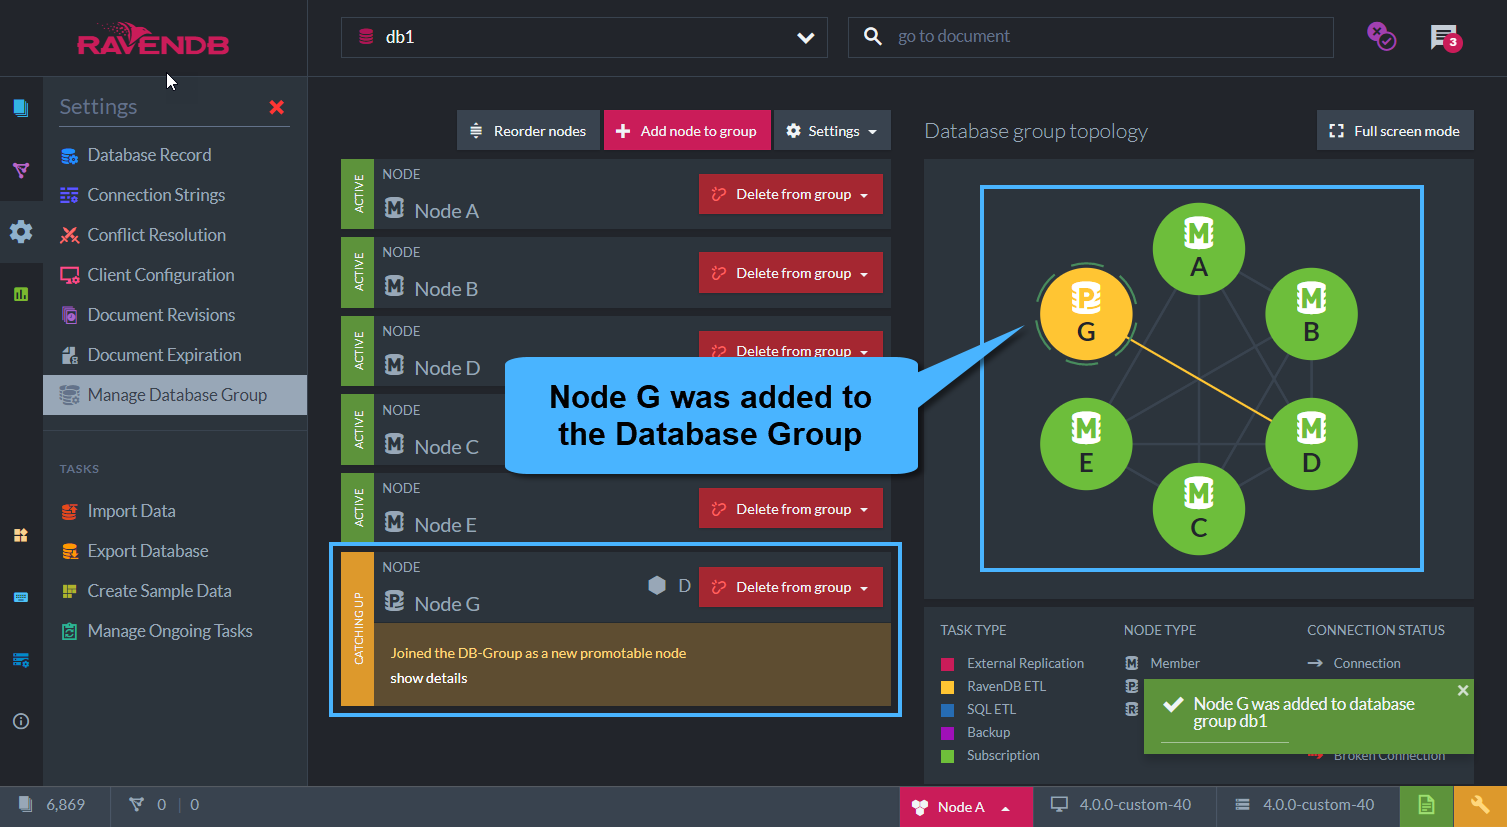
Task: Open Delete from group dropdown for Node E
Action: (791, 509)
